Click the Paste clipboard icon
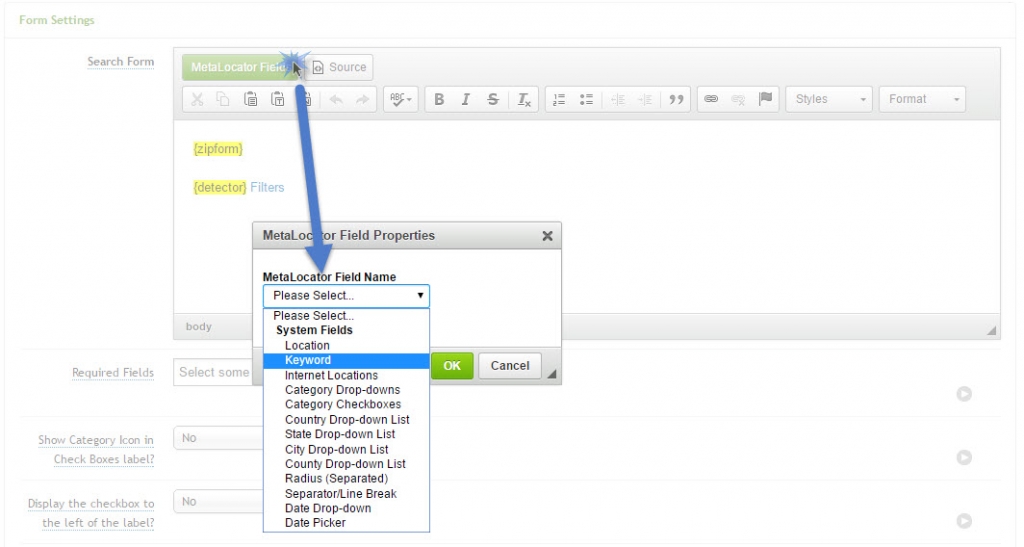 click(250, 99)
